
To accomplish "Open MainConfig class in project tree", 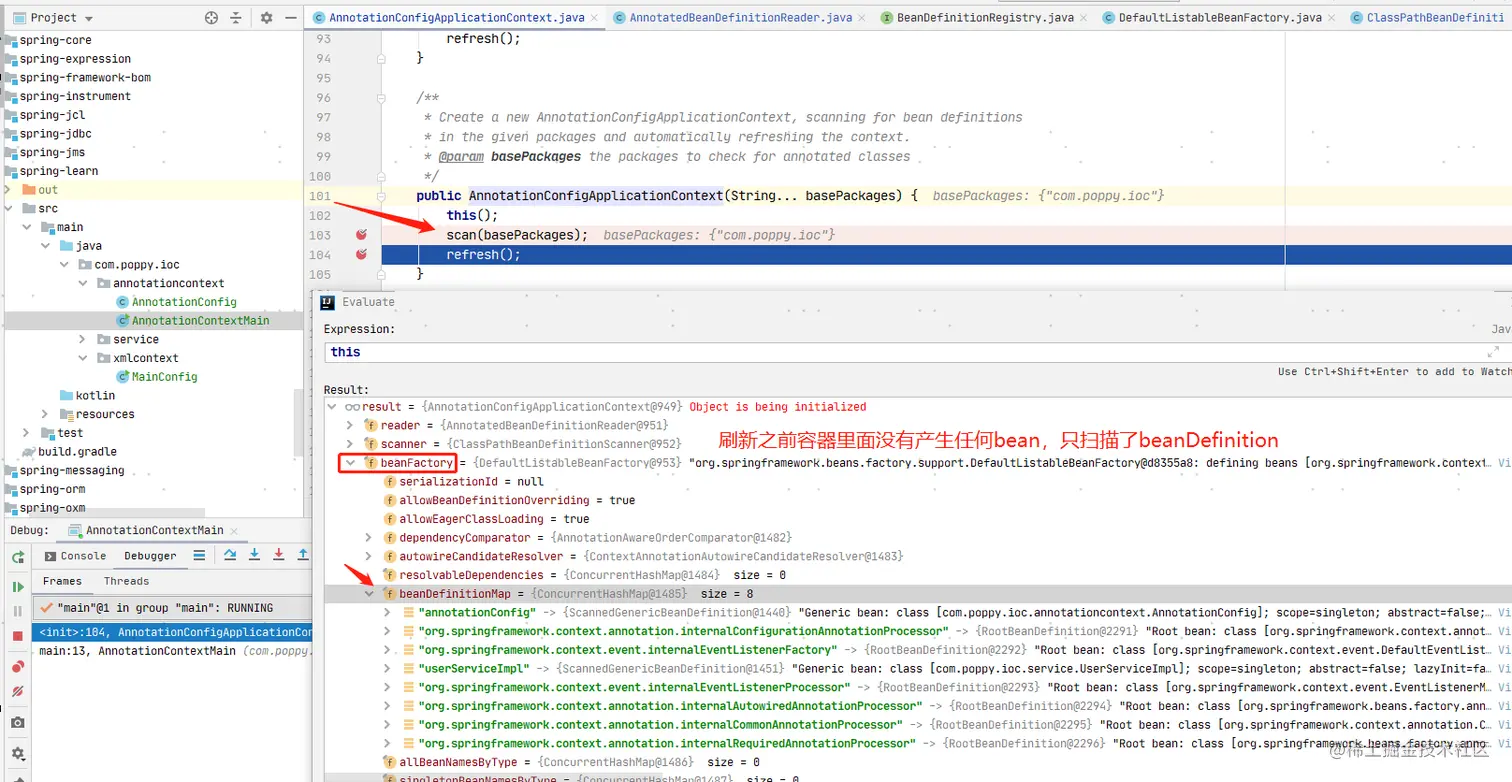I will 157,377.
